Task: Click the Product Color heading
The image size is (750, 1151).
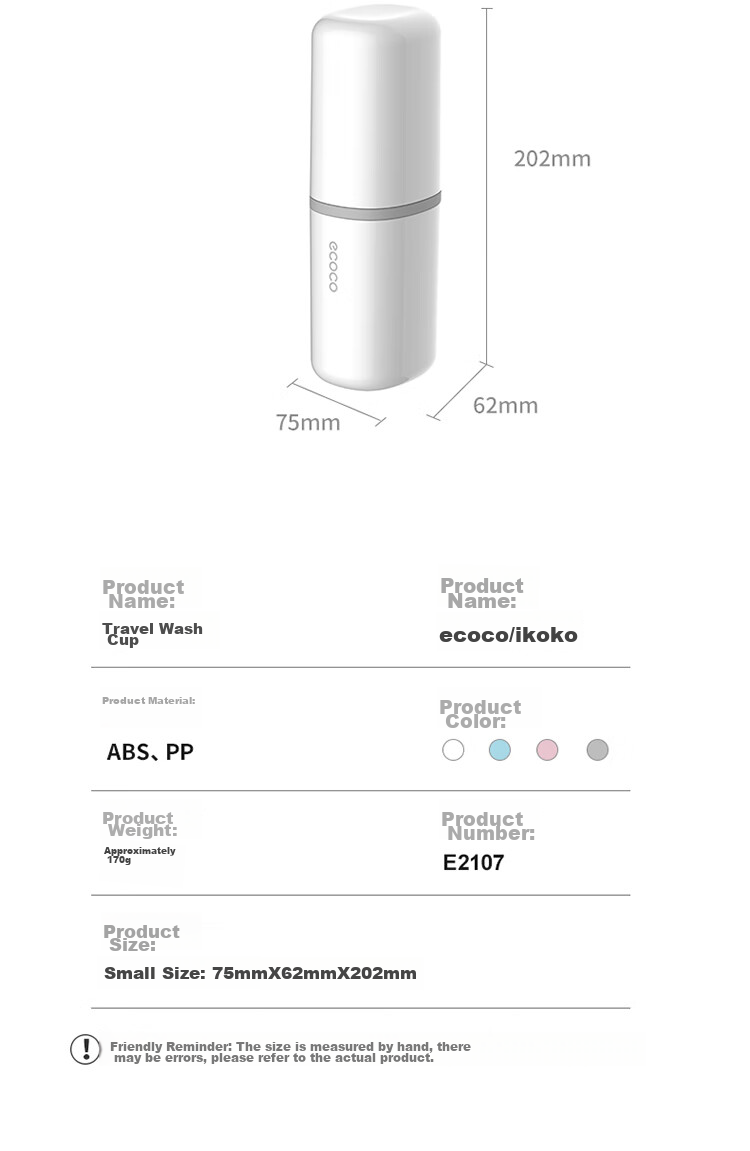Action: click(480, 714)
